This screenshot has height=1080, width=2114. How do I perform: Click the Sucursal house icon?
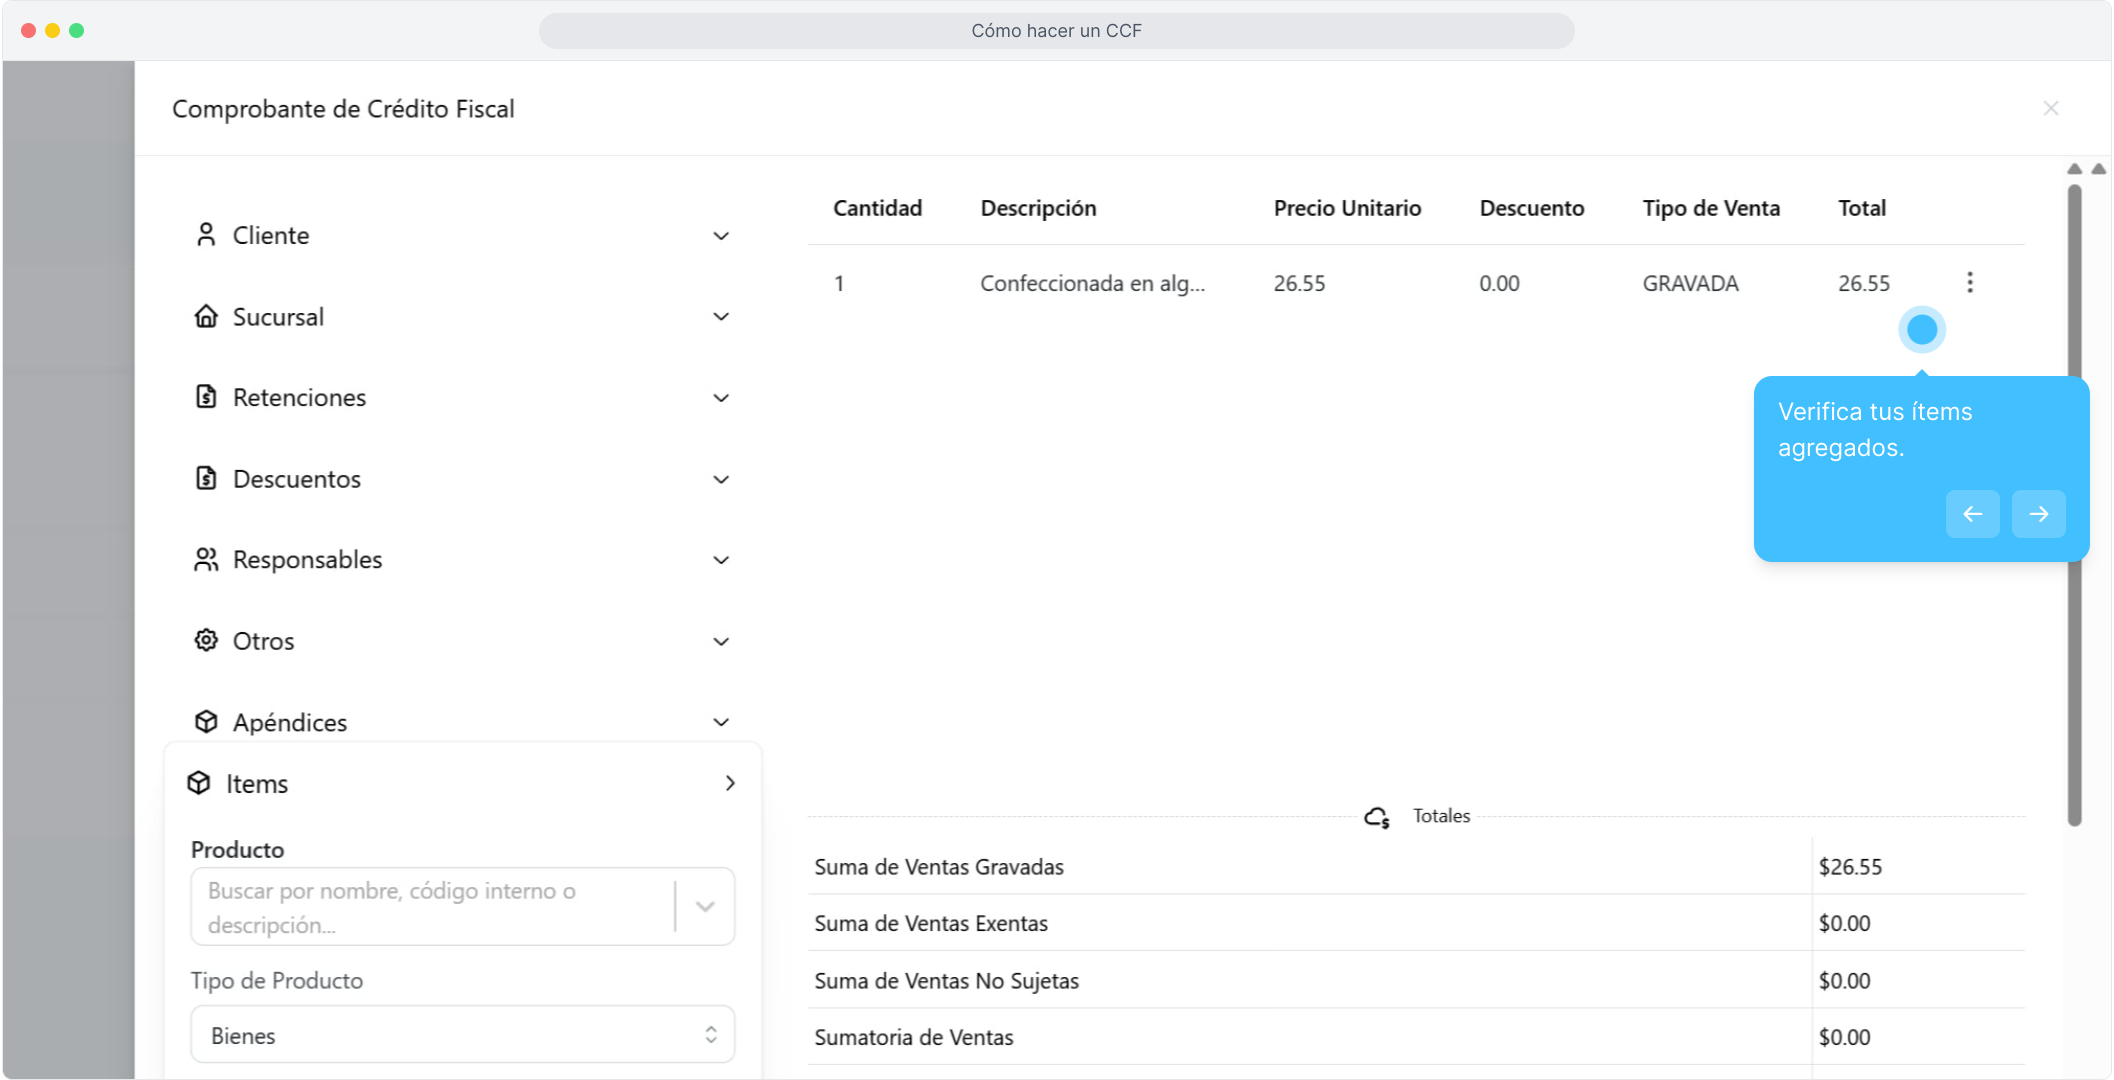point(206,316)
